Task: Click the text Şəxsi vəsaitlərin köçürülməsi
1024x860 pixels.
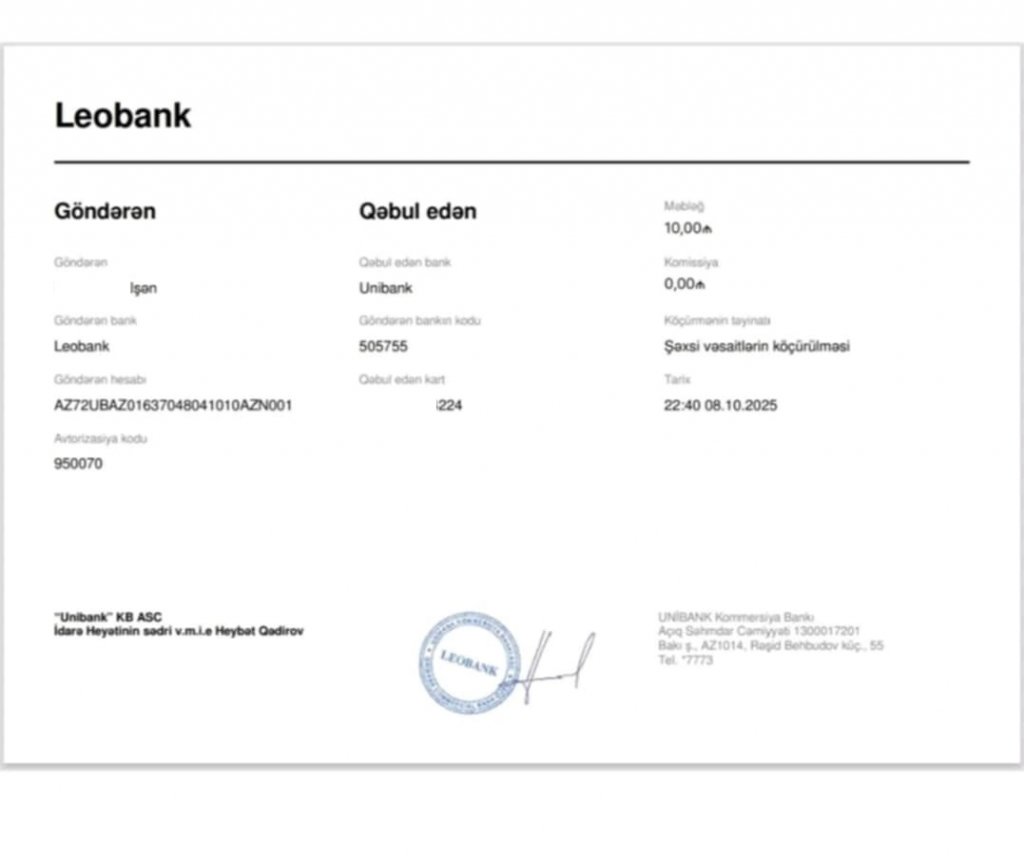Action: (x=757, y=347)
